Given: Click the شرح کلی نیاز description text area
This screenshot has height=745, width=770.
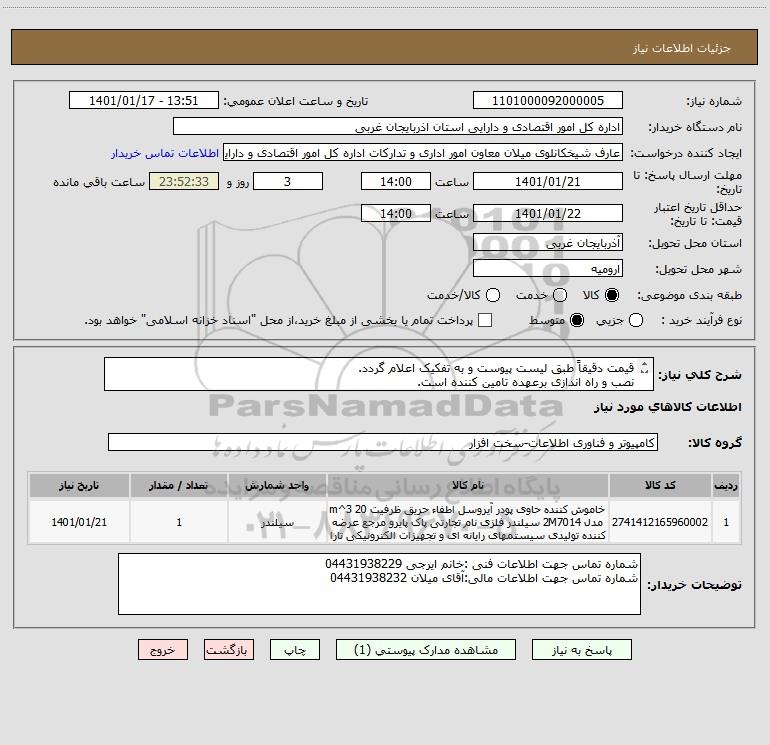Looking at the screenshot, I should click(x=379, y=374).
